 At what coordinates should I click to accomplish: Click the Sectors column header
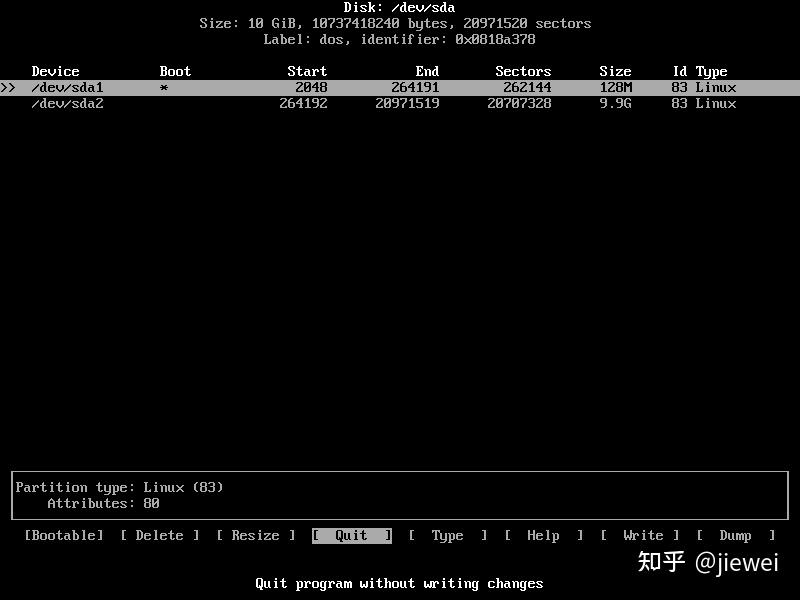pos(523,71)
